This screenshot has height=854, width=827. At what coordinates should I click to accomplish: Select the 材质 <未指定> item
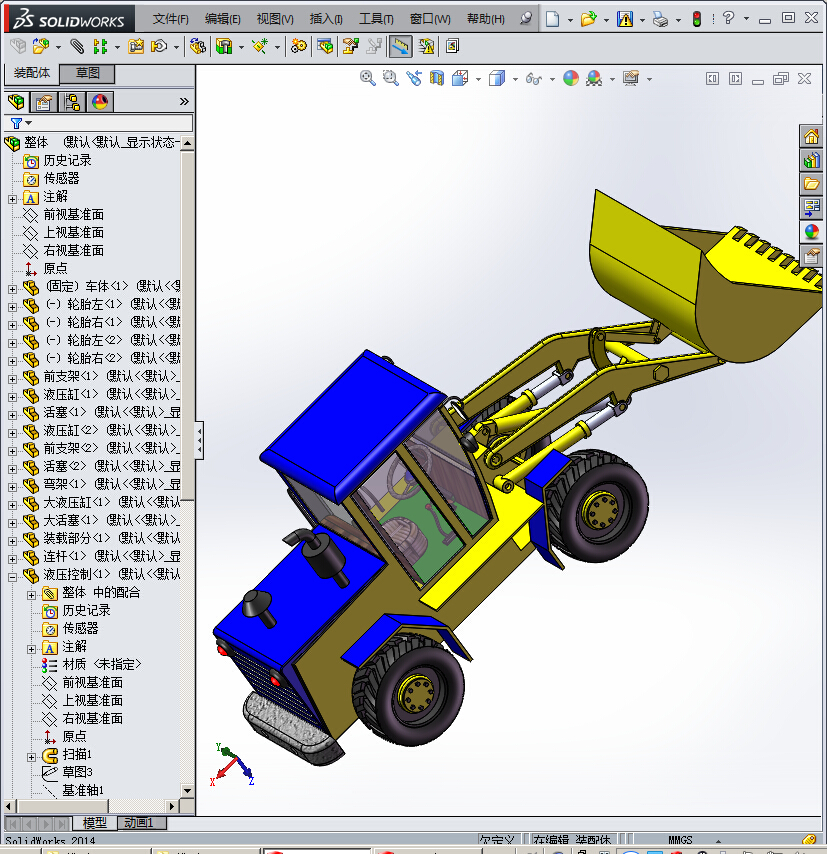[x=102, y=664]
